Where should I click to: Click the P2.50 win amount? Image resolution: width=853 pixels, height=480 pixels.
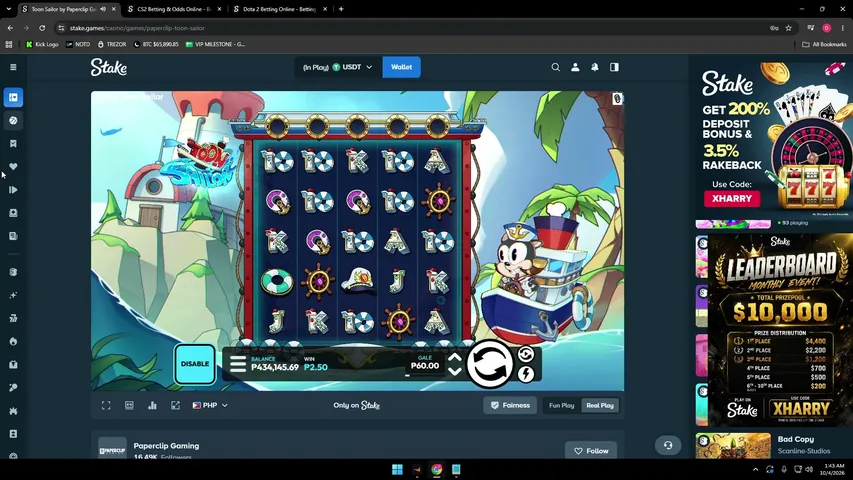tap(316, 367)
